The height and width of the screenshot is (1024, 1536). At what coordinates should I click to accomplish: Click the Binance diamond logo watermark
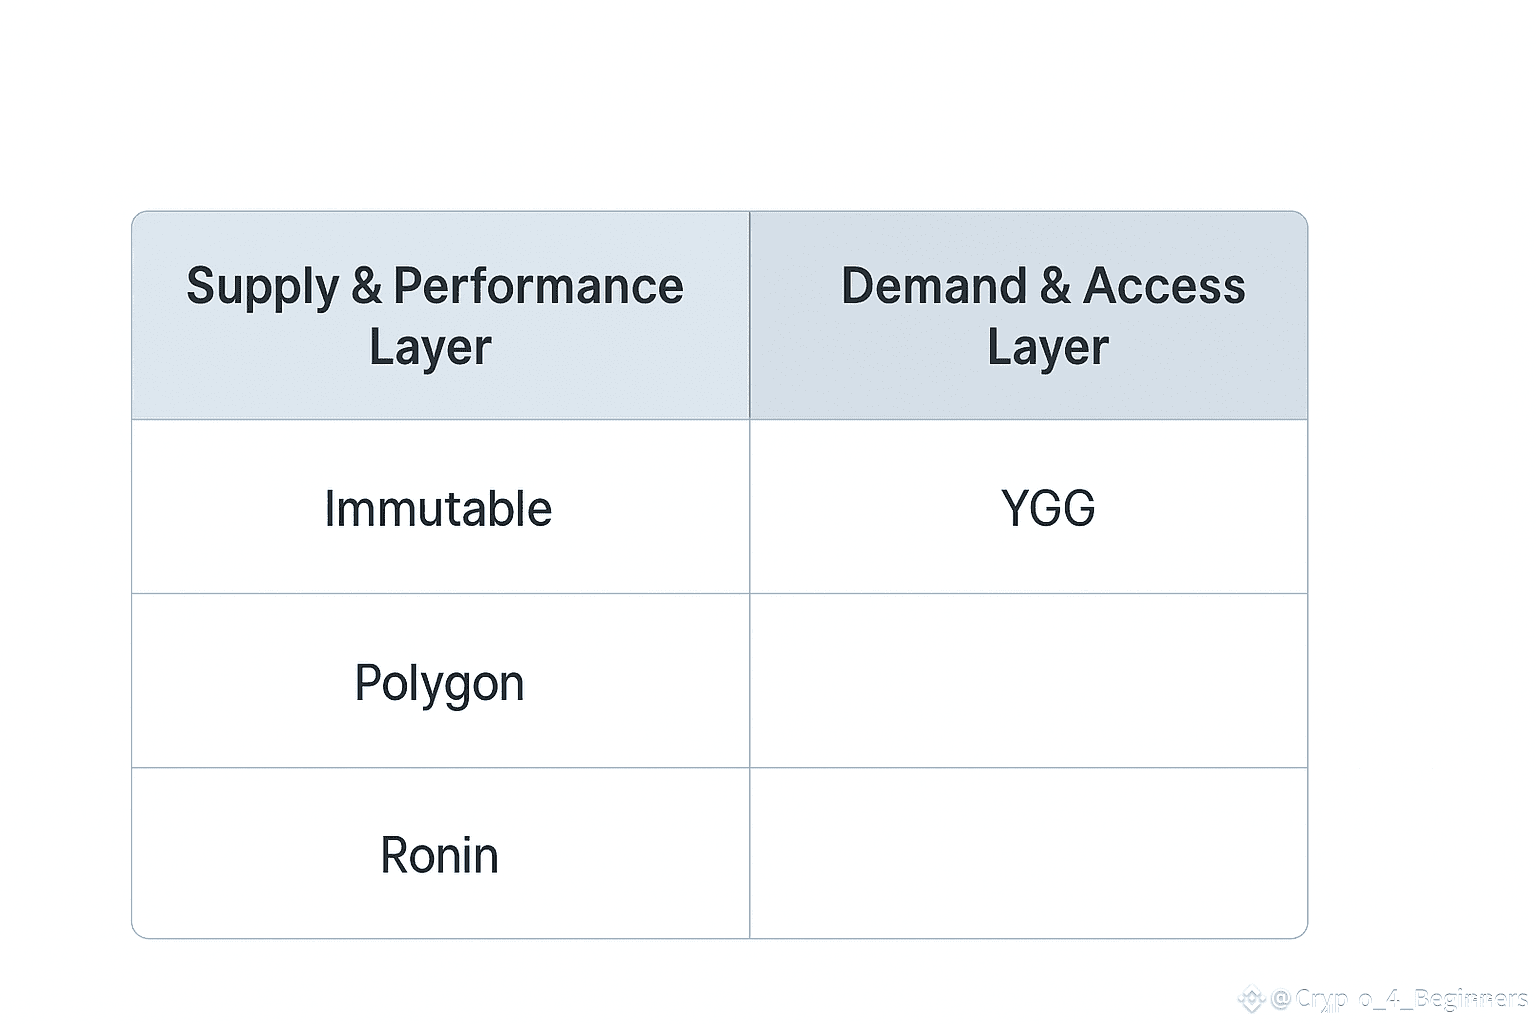click(x=1252, y=998)
